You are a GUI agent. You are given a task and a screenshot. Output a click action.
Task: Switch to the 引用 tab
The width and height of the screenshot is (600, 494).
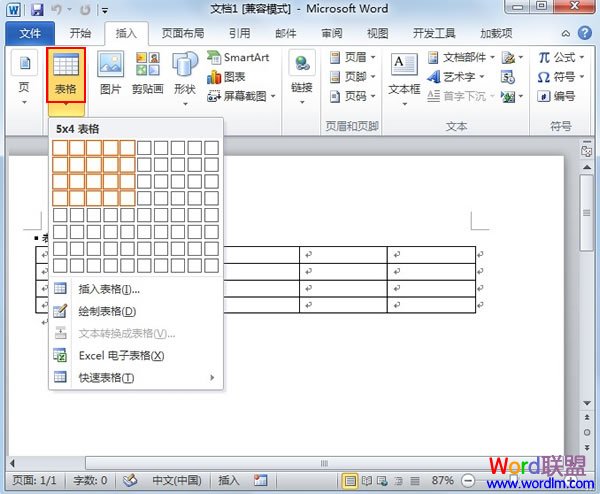[x=240, y=34]
